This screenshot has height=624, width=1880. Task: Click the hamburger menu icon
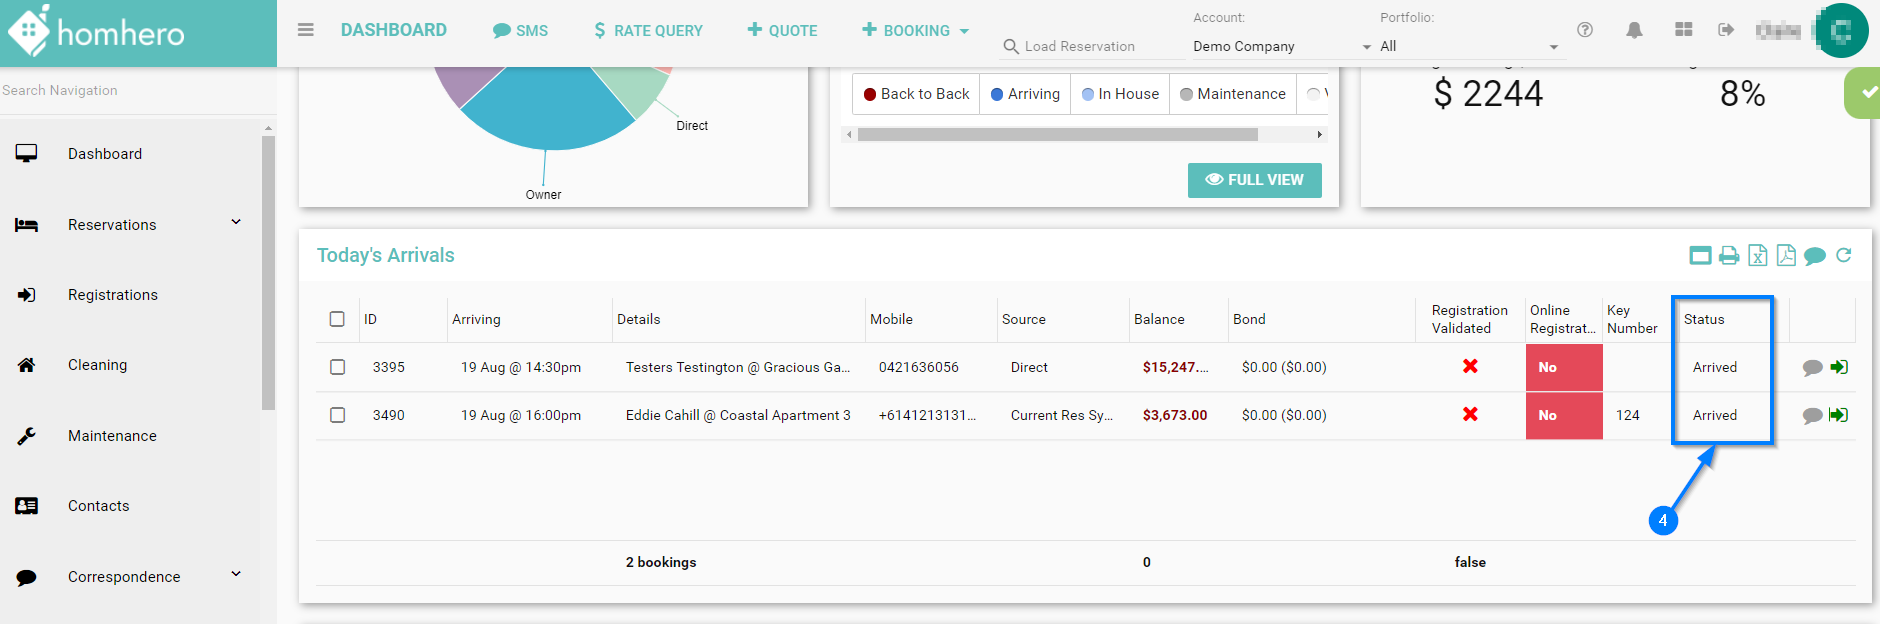[x=306, y=30]
